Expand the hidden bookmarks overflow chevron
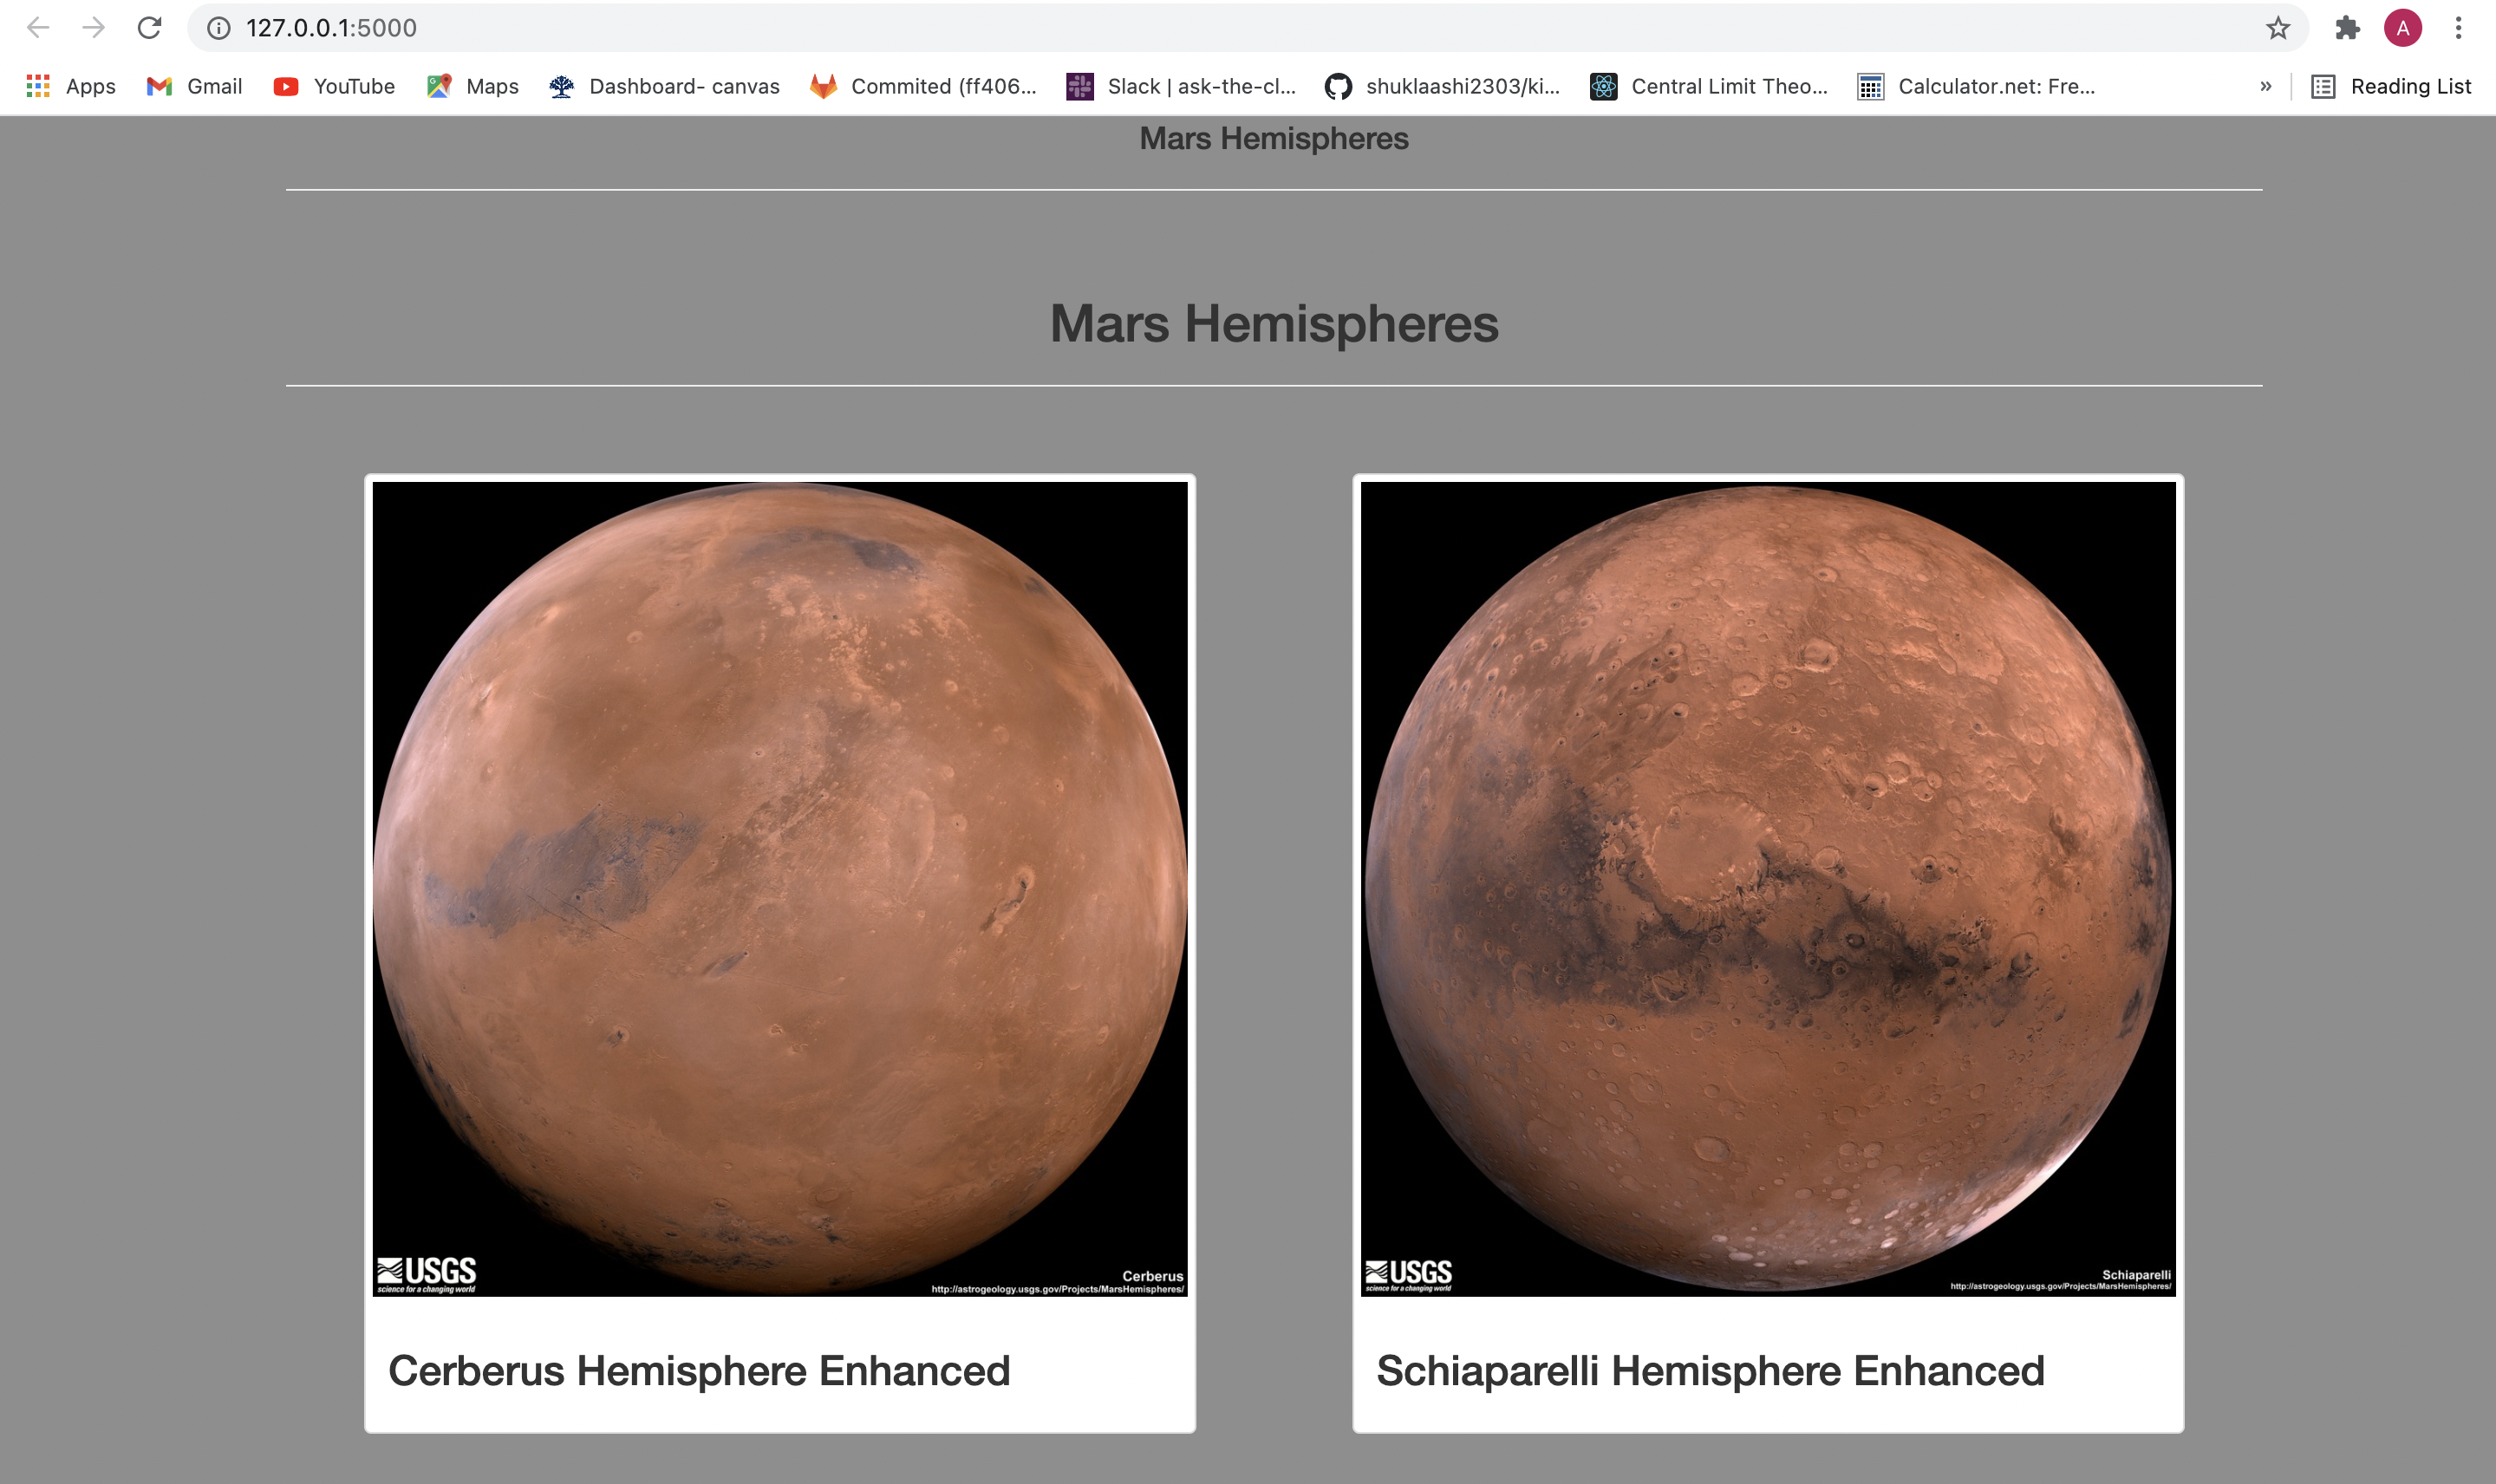This screenshot has height=1484, width=2496. click(x=2265, y=86)
